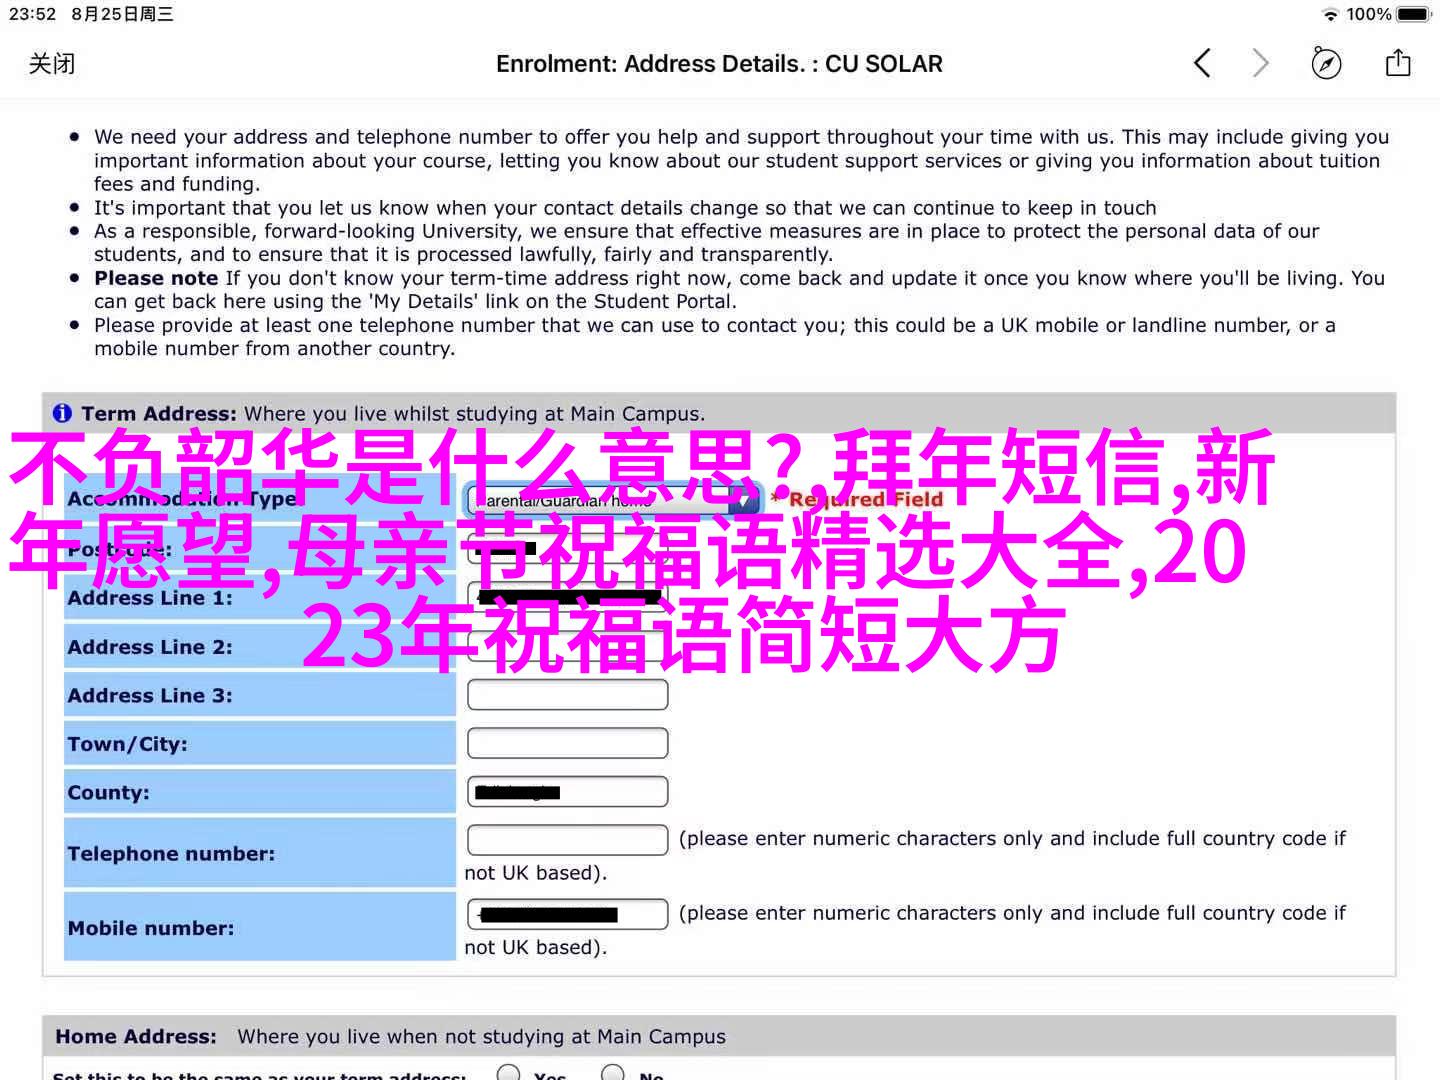The image size is (1440, 1080).
Task: Open the Accommodation Type dropdown
Action: tap(613, 500)
